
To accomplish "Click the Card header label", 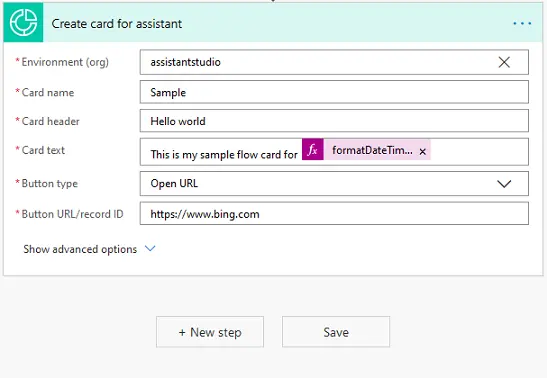I will click(x=51, y=121).
